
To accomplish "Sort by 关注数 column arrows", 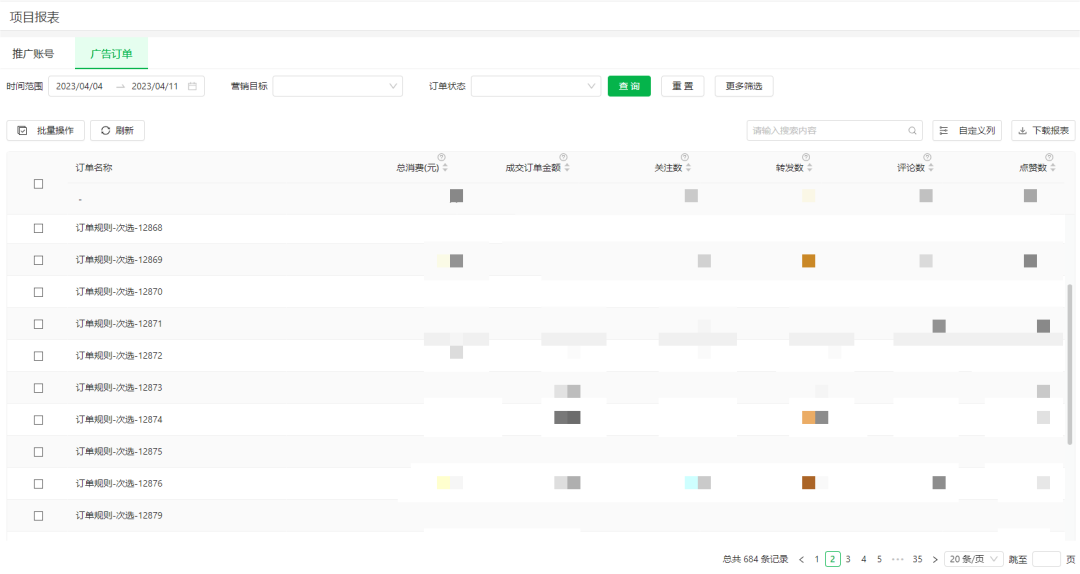I will (688, 167).
